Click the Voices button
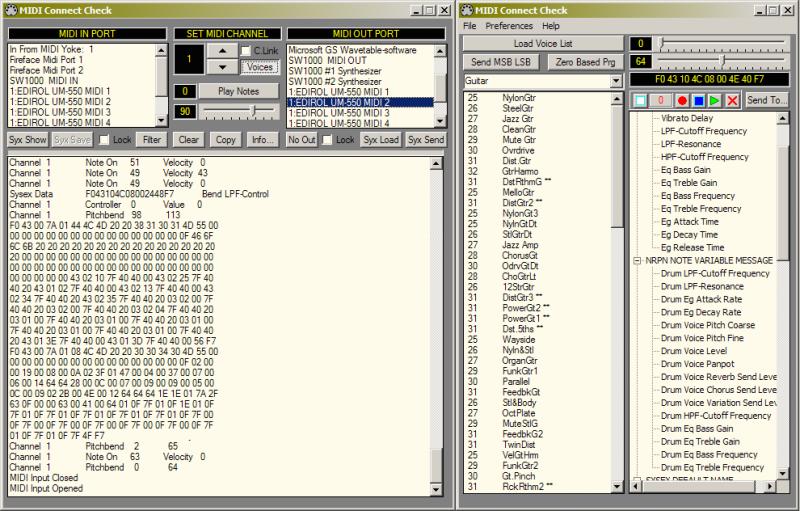The width and height of the screenshot is (800, 511). click(260, 67)
